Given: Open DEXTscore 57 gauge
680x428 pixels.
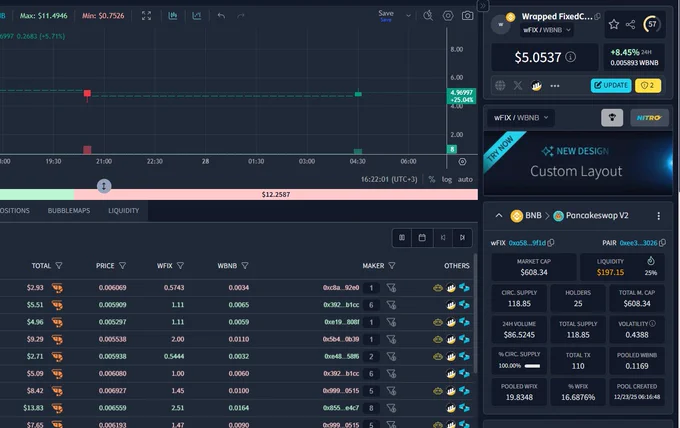Looking at the screenshot, I should pos(652,24).
